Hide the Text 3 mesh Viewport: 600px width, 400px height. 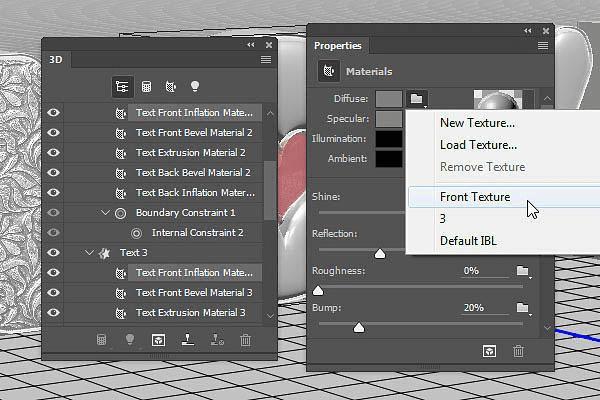(x=54, y=252)
